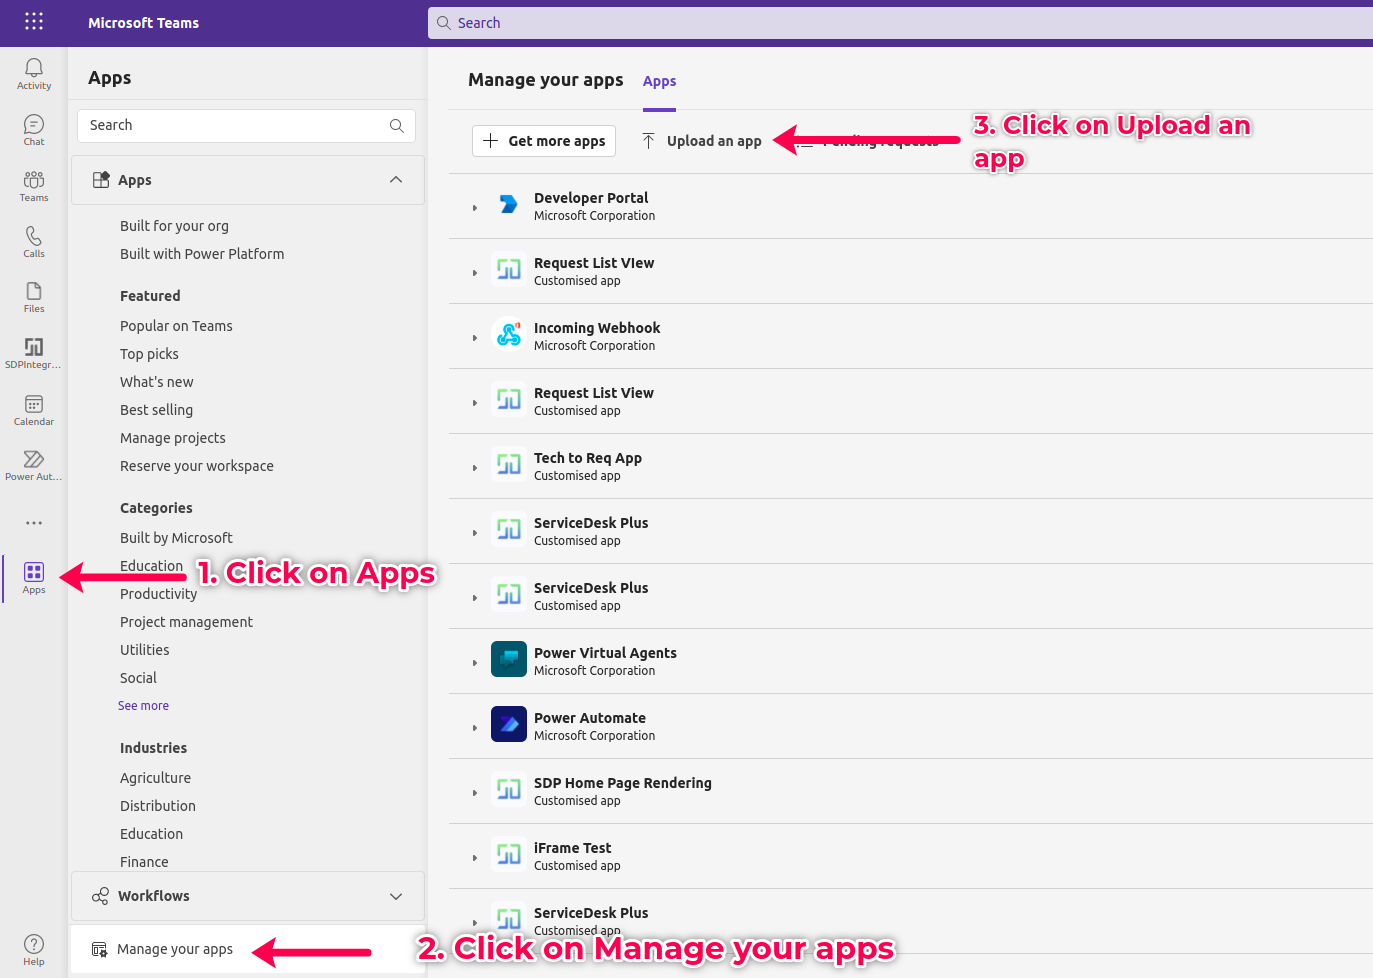Open the Calls section
This screenshot has height=978, width=1373.
[x=34, y=242]
